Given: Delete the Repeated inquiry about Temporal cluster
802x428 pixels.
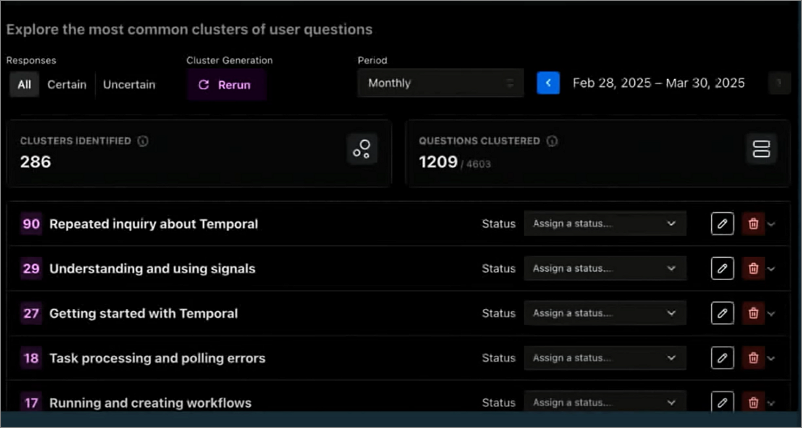Looking at the screenshot, I should coord(753,224).
